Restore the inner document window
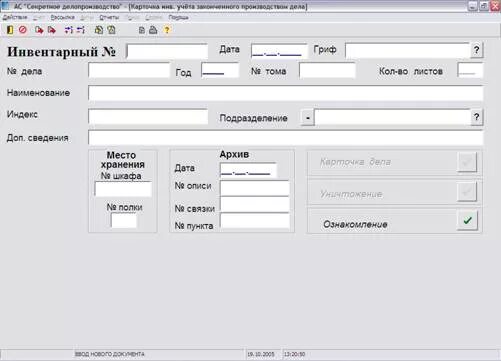501x361 pixels. [484, 6]
